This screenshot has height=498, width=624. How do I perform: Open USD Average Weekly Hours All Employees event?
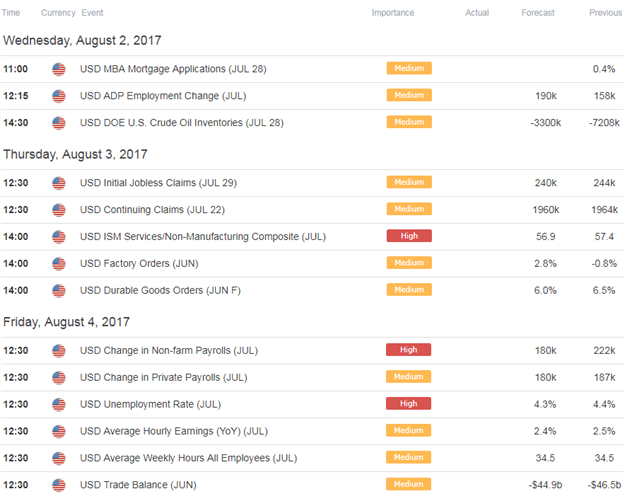tap(188, 458)
